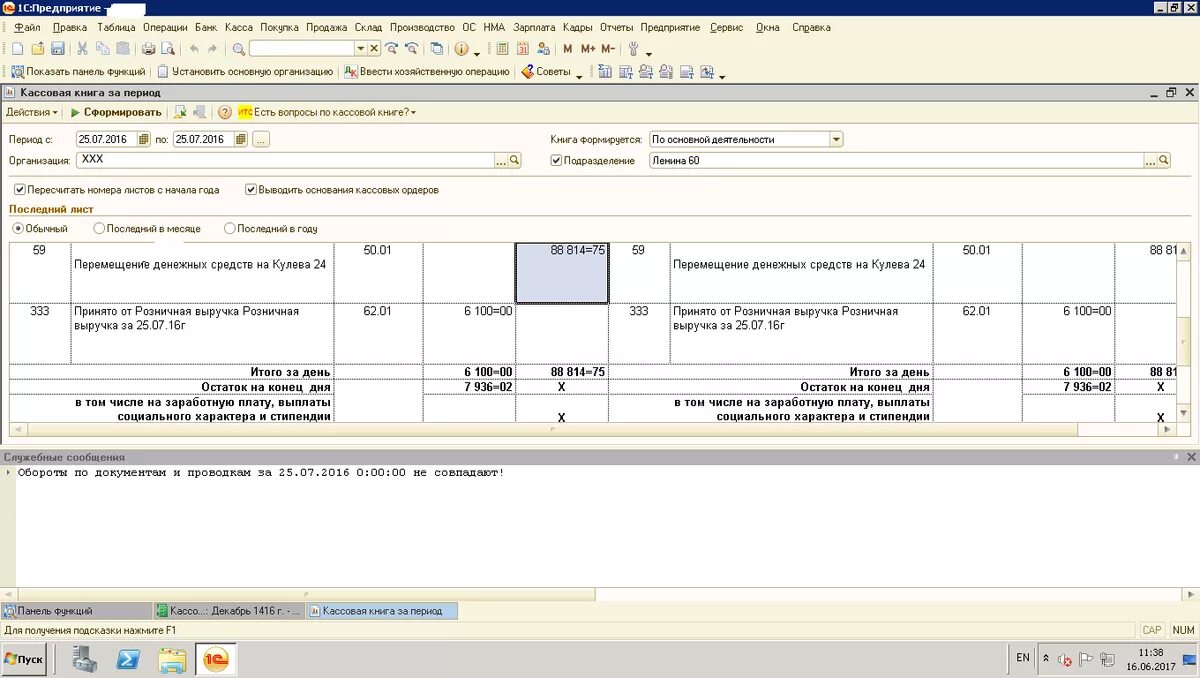The height and width of the screenshot is (678, 1200).
Task: Click magnifier icon next to Подразделение field
Action: (1163, 160)
